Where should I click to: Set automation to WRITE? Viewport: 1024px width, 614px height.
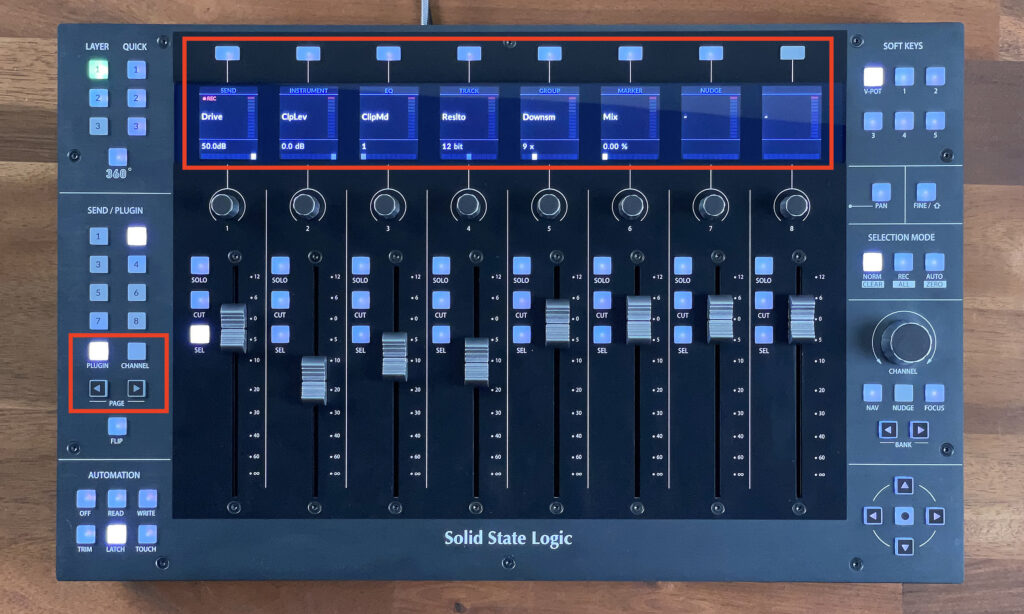tap(147, 498)
